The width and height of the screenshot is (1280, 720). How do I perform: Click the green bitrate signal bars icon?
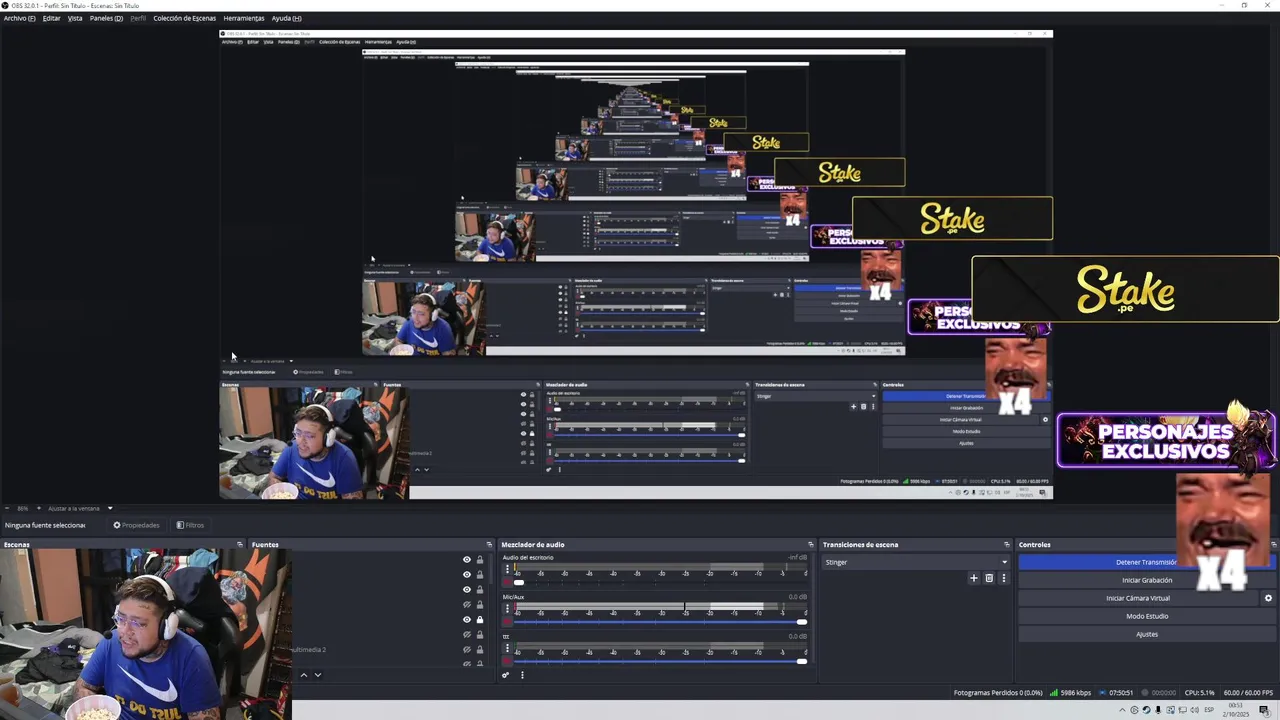1055,693
